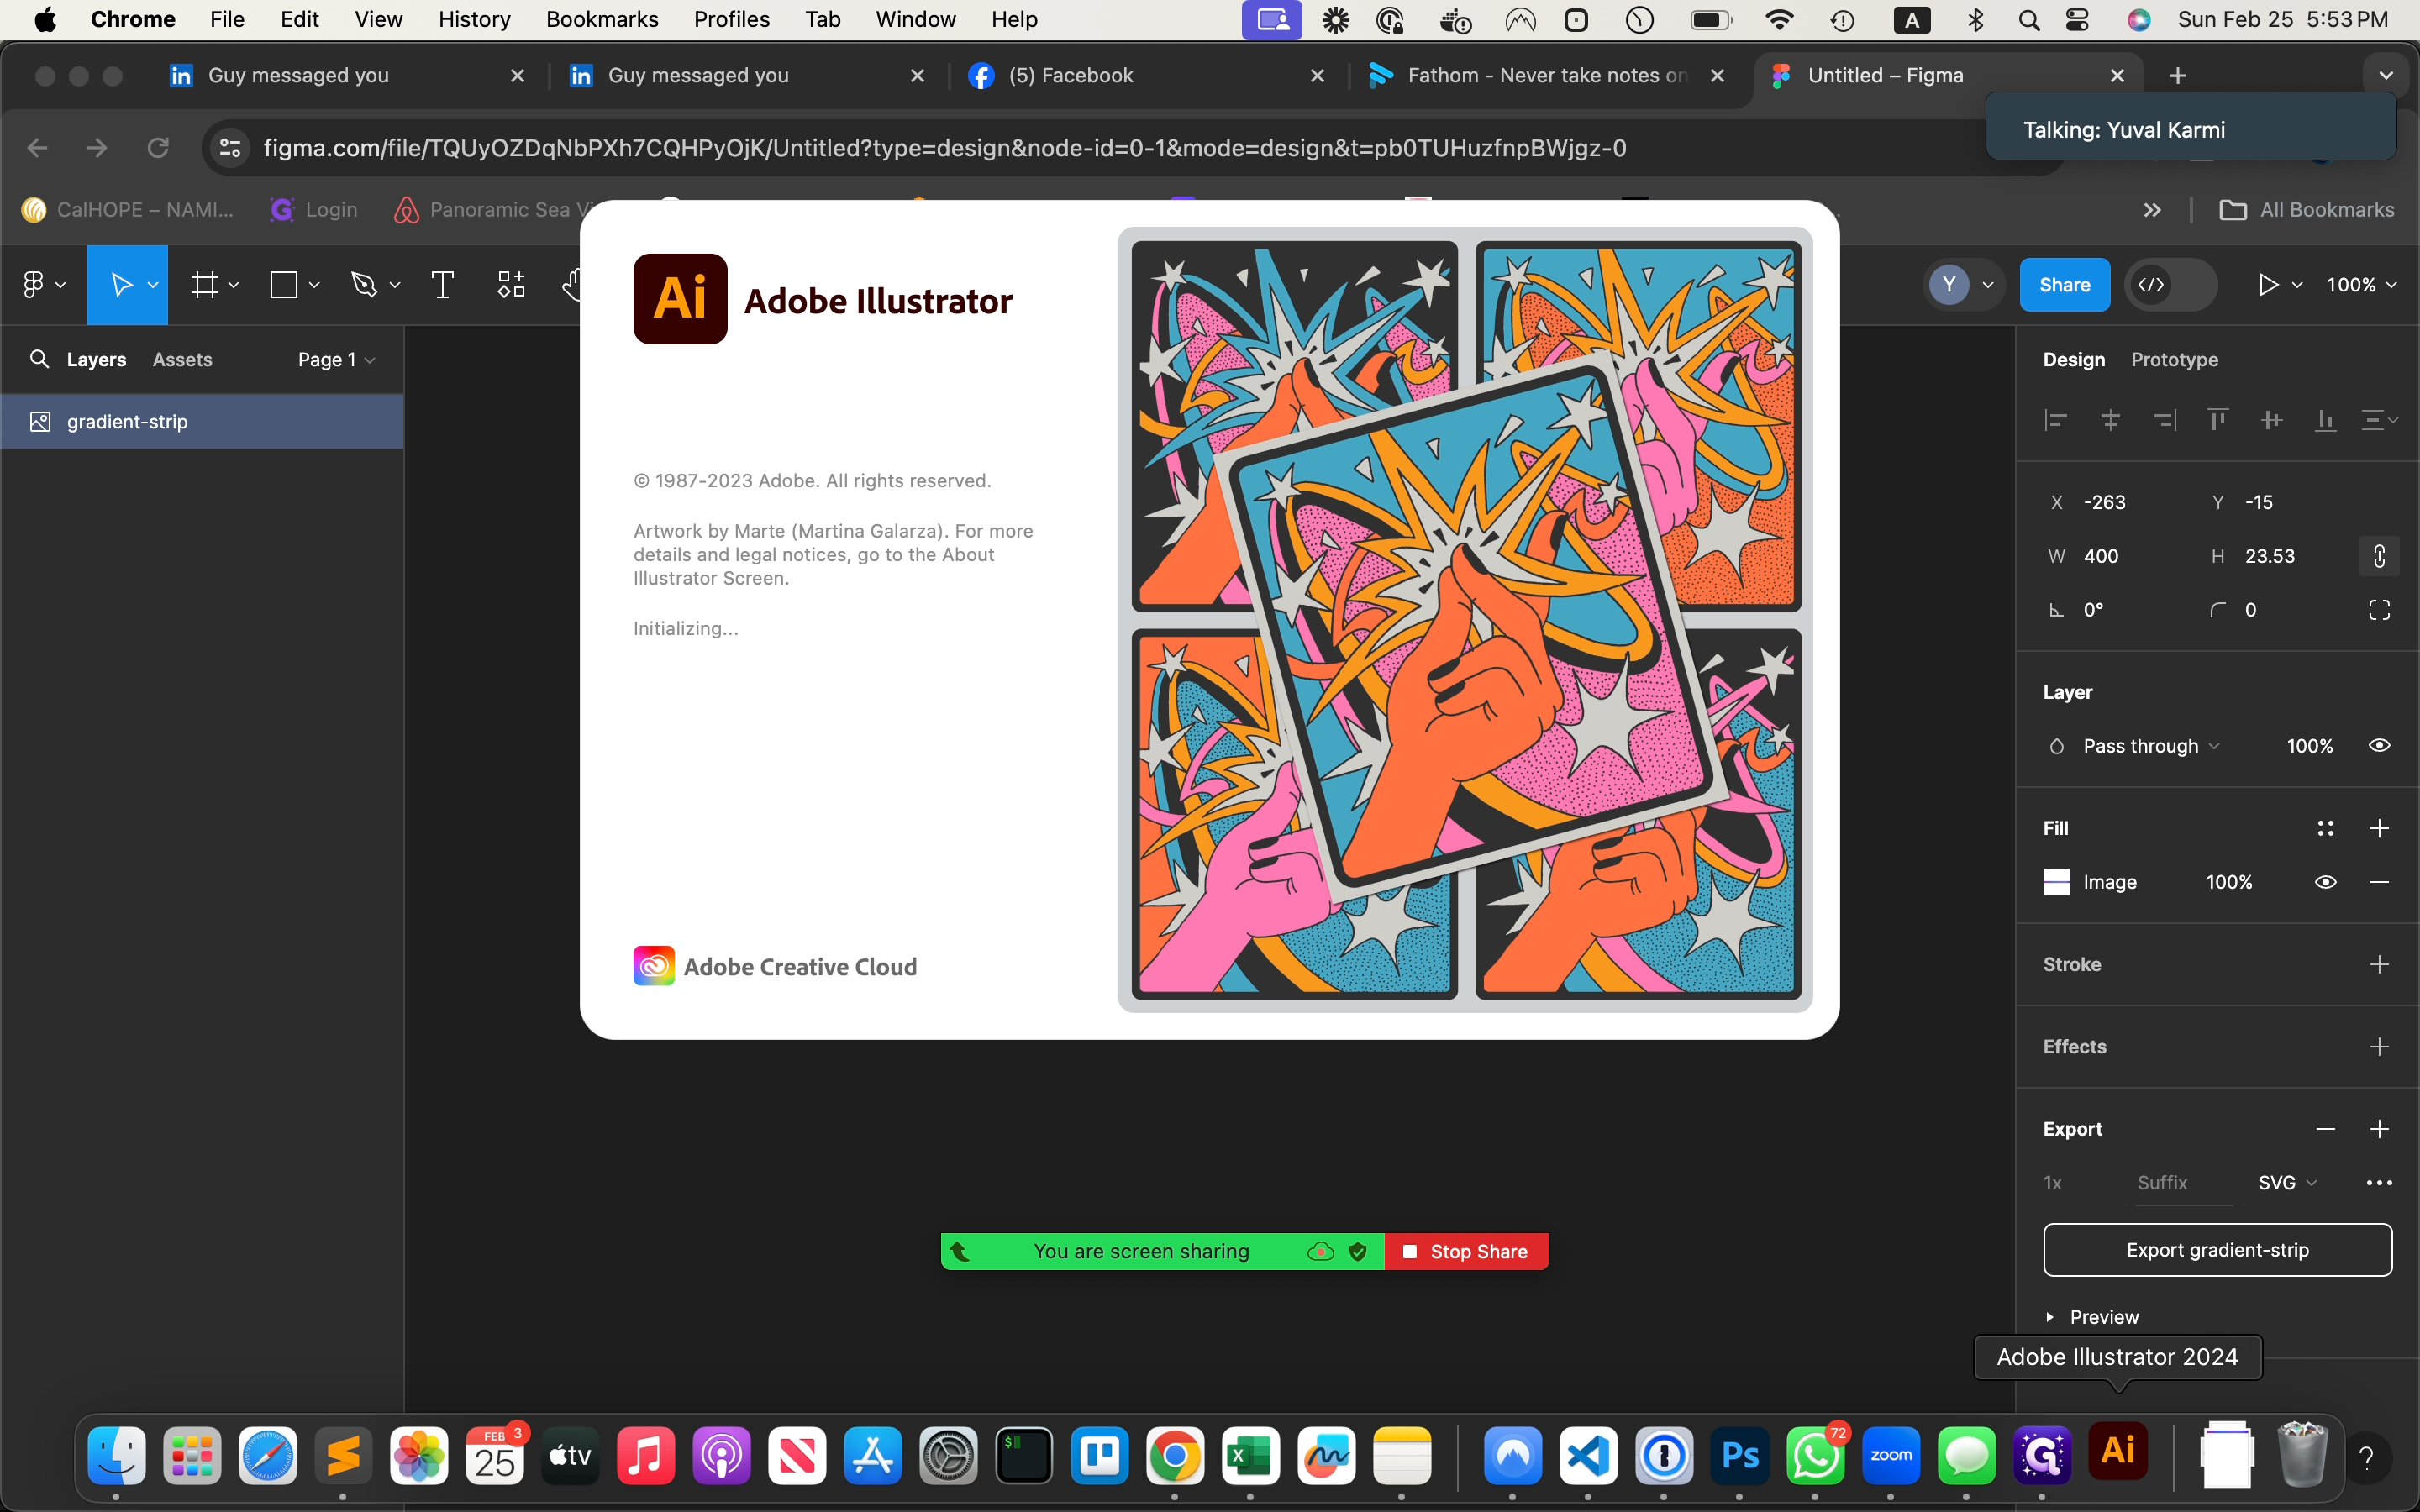The image size is (2420, 1512).
Task: Toggle Image fill visibility eye
Action: (x=2325, y=882)
